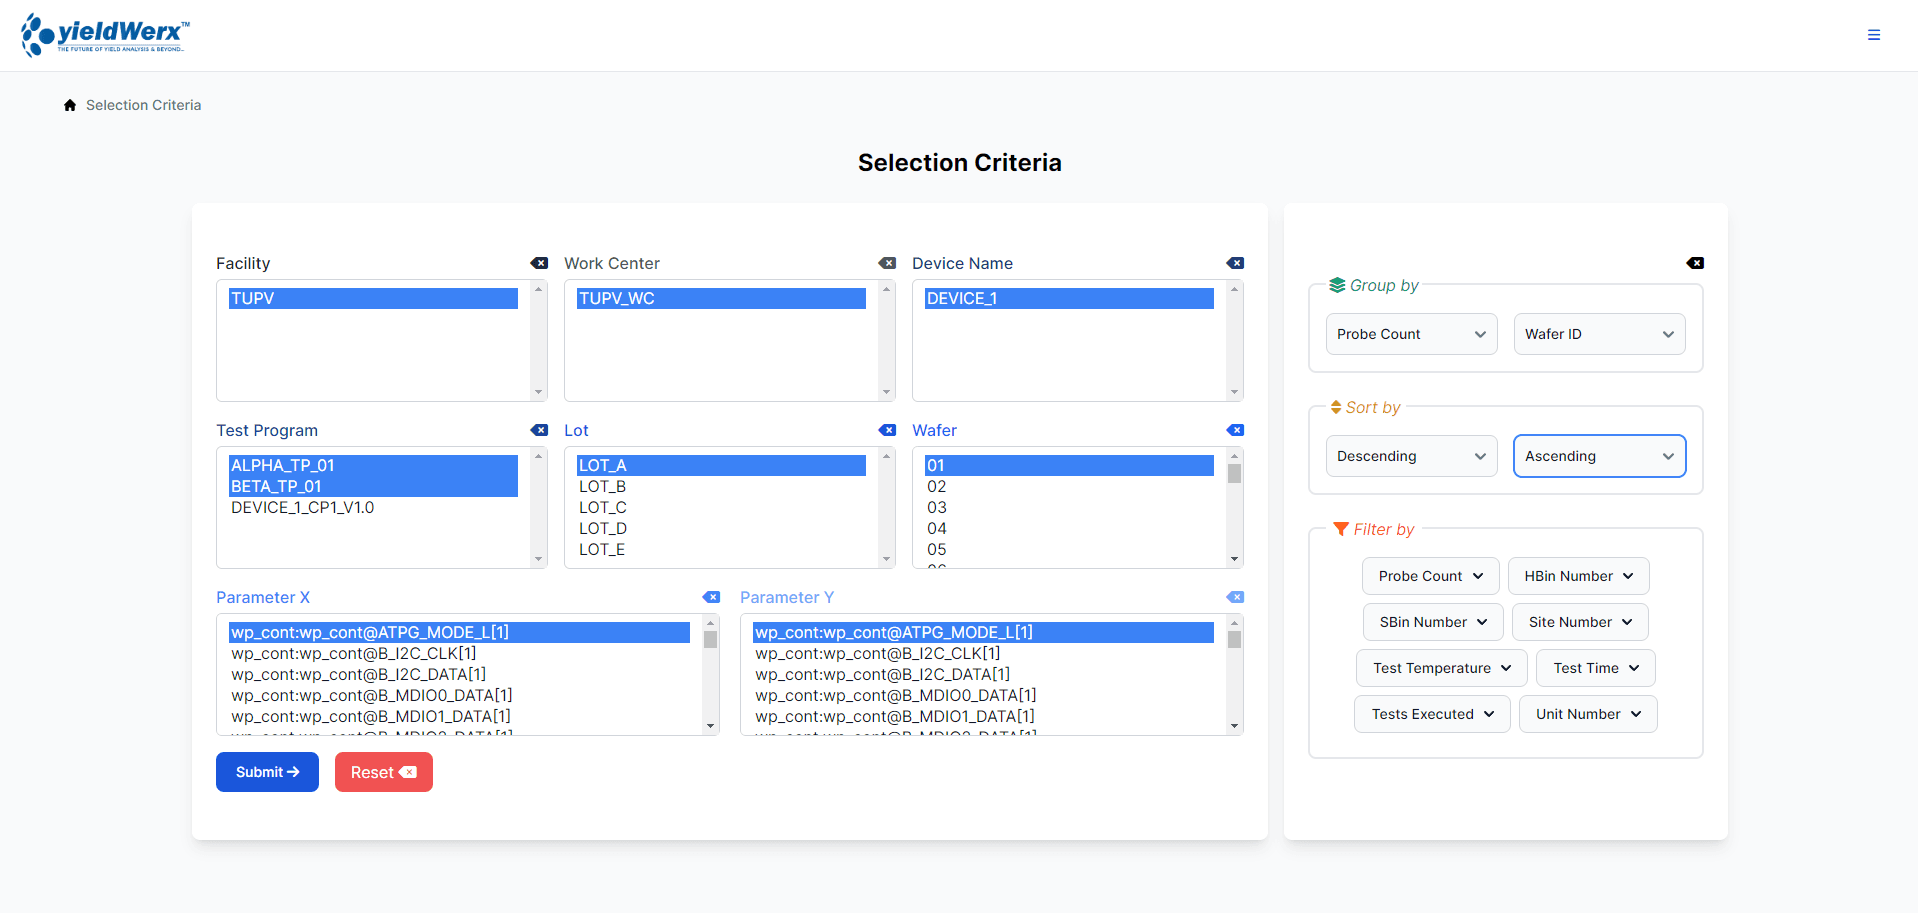Choose B_MDIO0_DATA[1] in Parameter Y

click(x=983, y=695)
